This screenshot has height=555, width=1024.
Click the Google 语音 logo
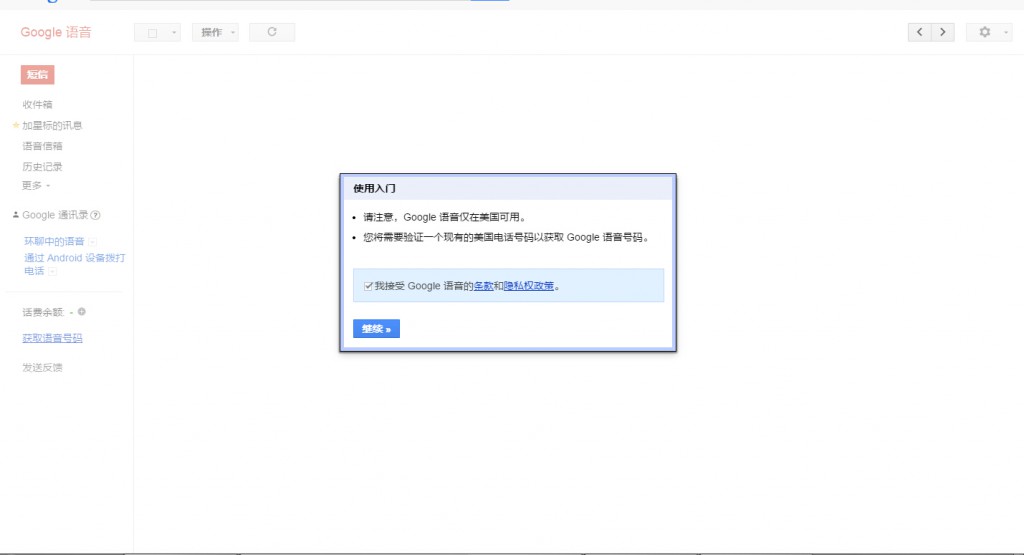(x=56, y=32)
